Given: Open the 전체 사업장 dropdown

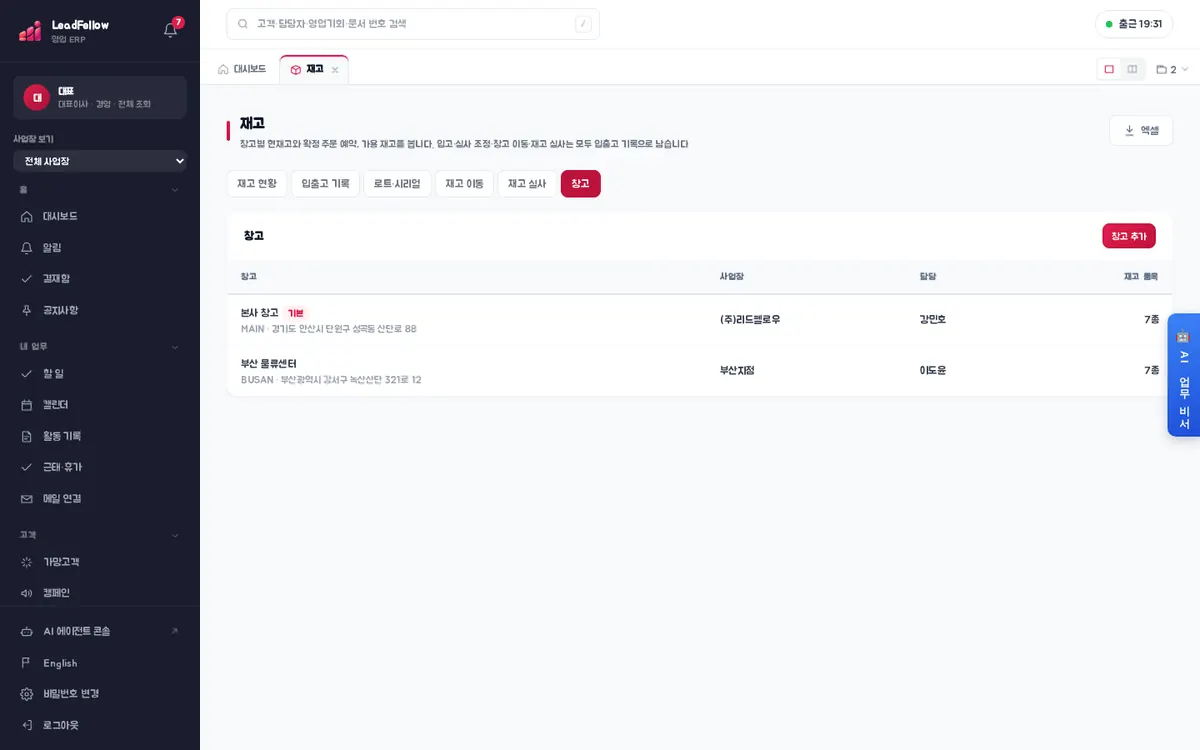Looking at the screenshot, I should [x=100, y=161].
